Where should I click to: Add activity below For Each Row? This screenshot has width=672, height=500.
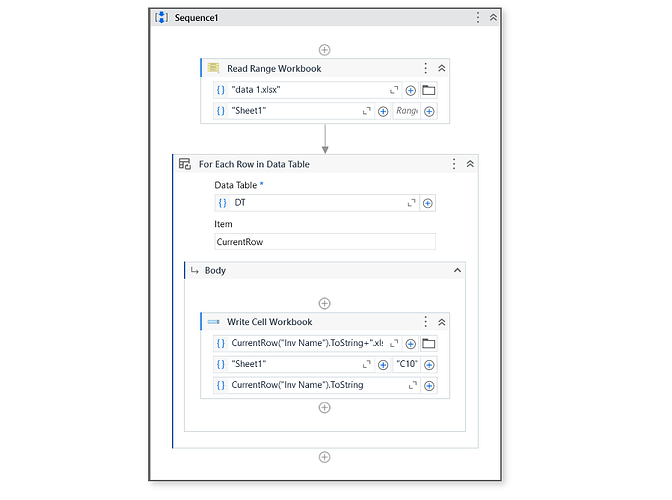point(324,457)
